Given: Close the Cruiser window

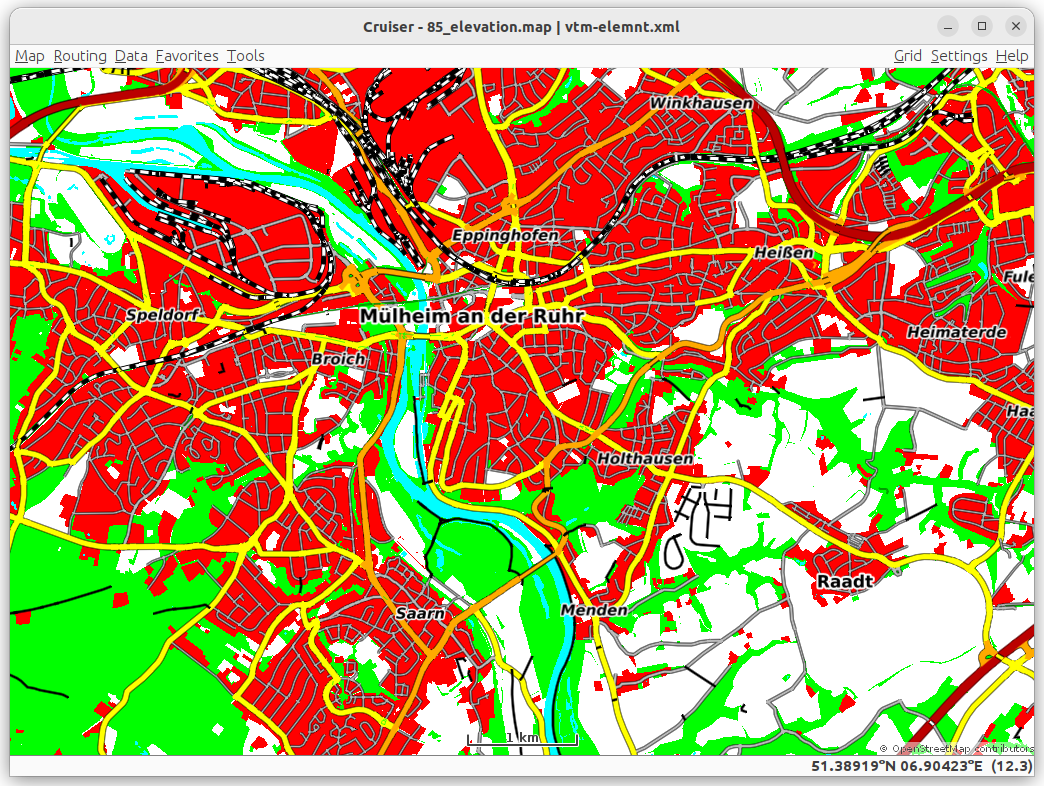Looking at the screenshot, I should click(x=1016, y=26).
